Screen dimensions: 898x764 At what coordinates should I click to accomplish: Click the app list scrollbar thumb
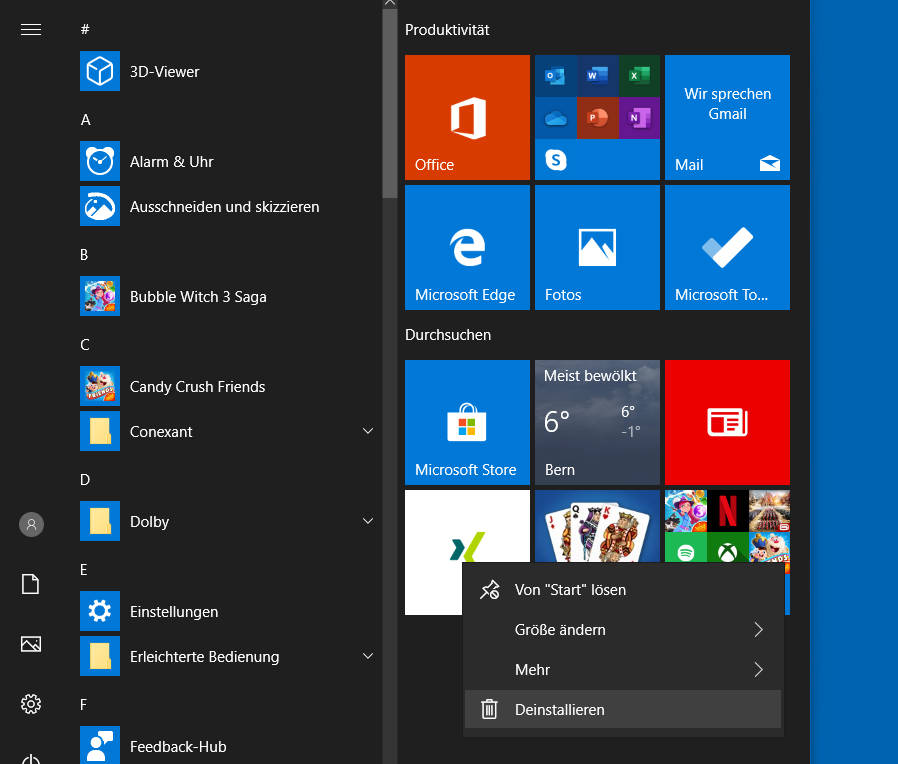[x=390, y=103]
